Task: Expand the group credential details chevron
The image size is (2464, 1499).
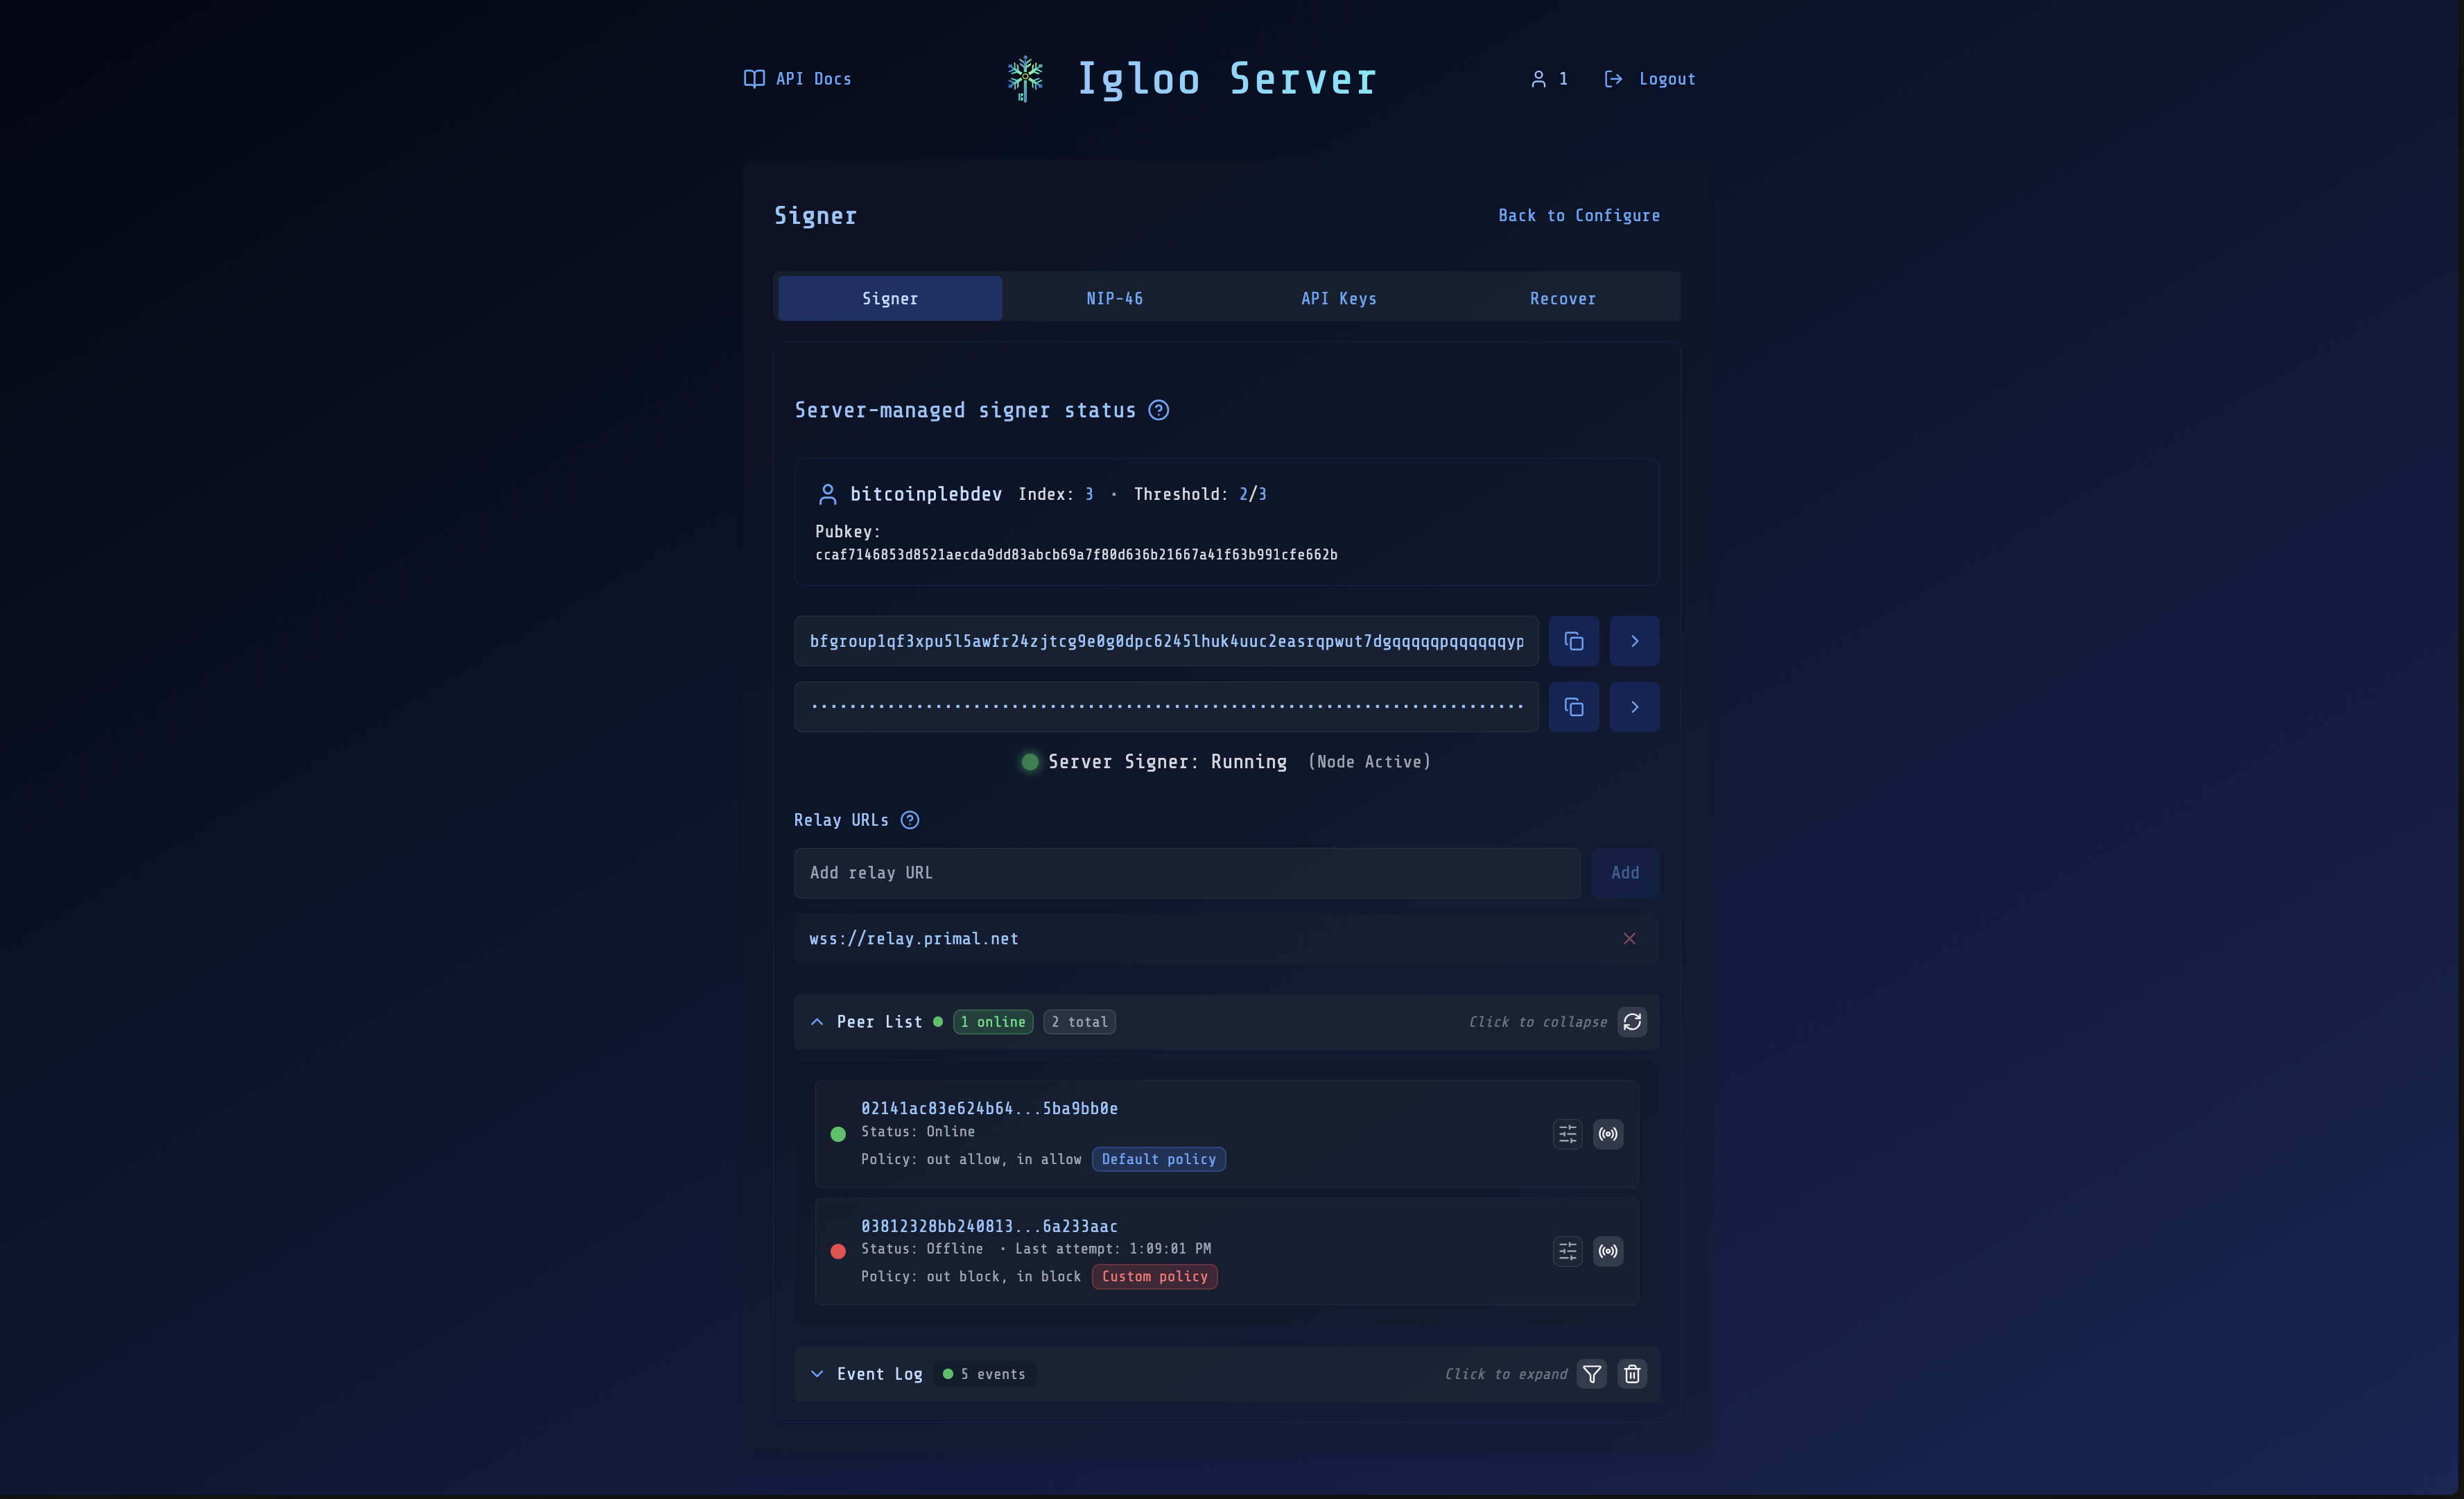Action: [x=1634, y=641]
